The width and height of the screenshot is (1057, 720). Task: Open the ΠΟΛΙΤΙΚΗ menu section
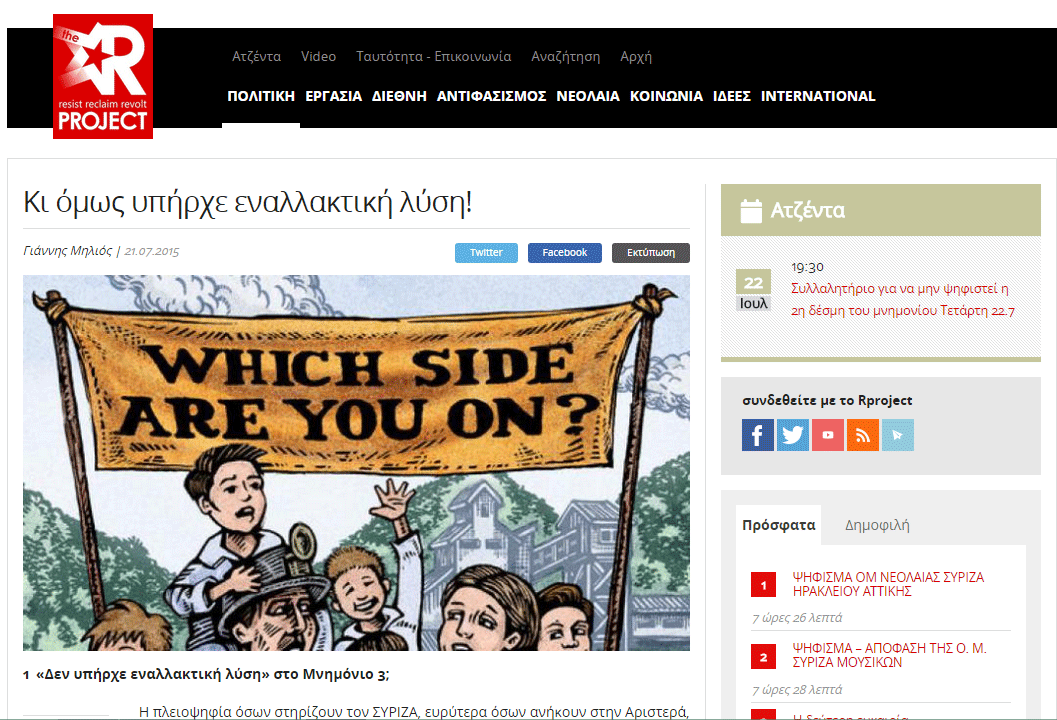coord(261,96)
